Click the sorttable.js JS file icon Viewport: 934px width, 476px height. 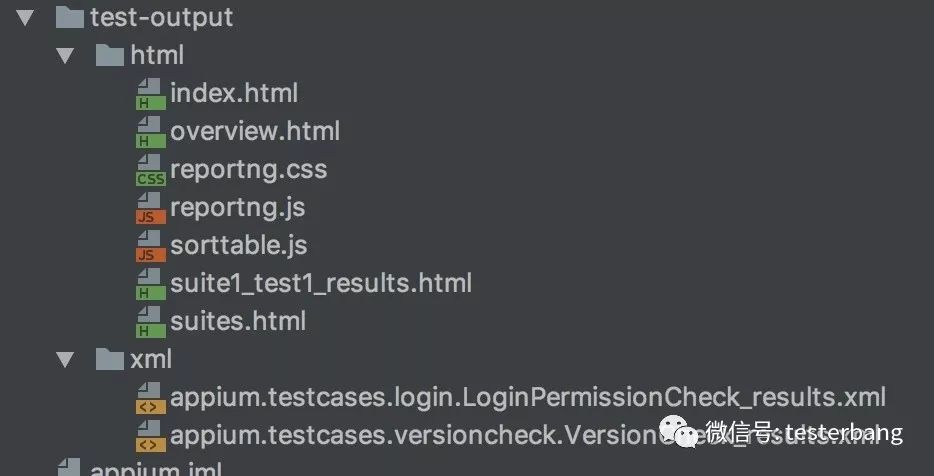[150, 247]
